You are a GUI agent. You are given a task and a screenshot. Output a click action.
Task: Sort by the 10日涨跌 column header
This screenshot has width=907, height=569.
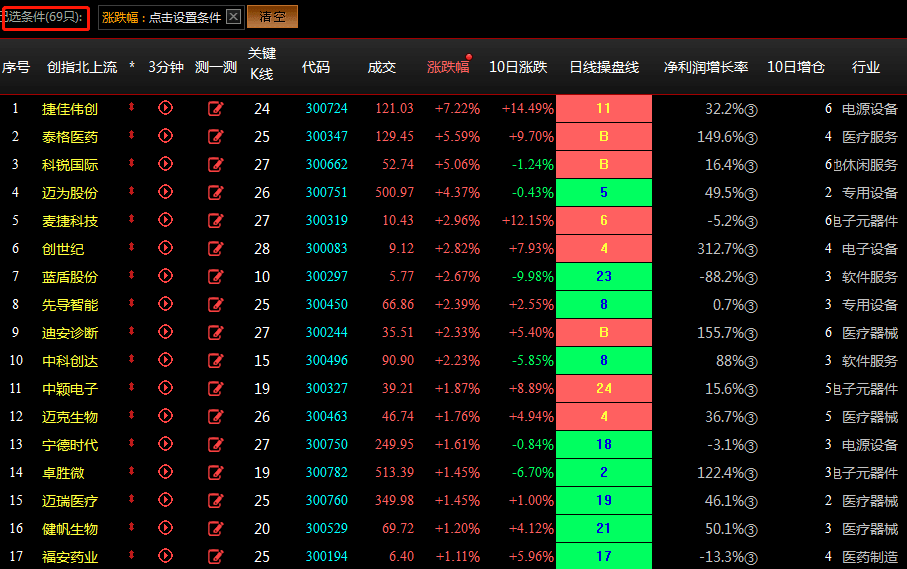click(x=518, y=67)
